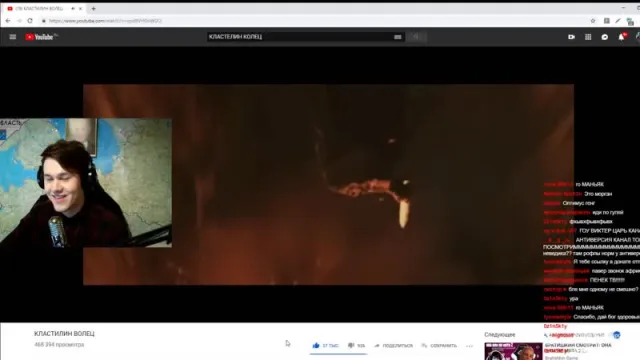Open the on-screen keyboard icon in search

click(398, 37)
